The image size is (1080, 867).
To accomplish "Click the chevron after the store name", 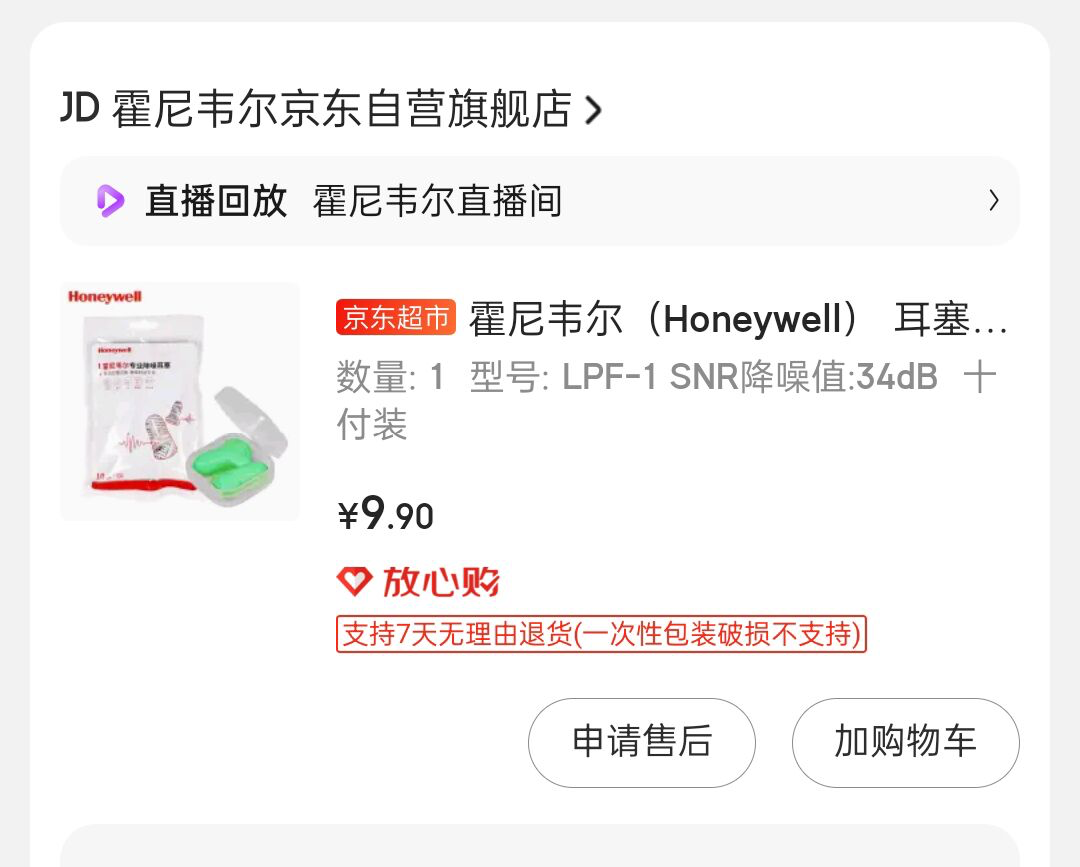I will [593, 109].
